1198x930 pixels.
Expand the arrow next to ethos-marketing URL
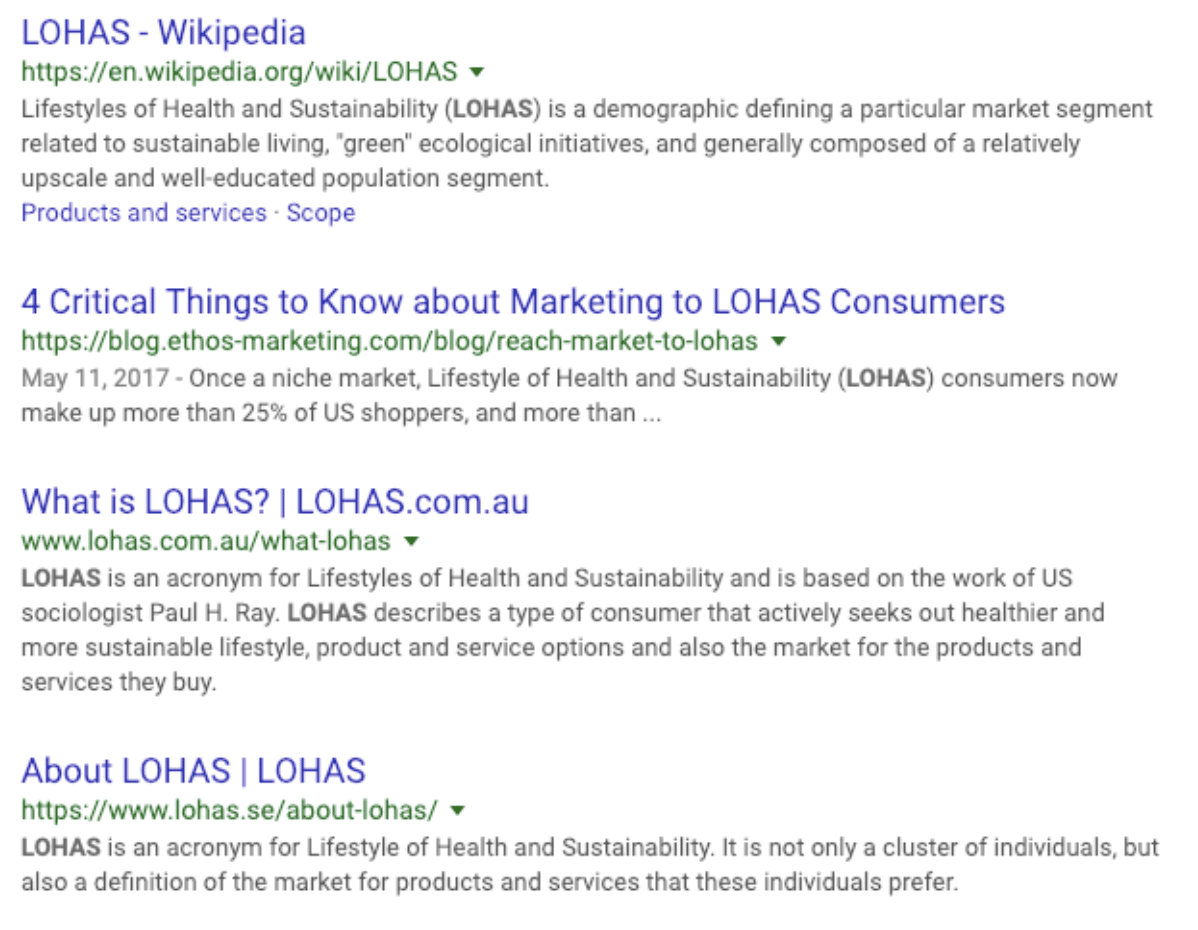[779, 341]
